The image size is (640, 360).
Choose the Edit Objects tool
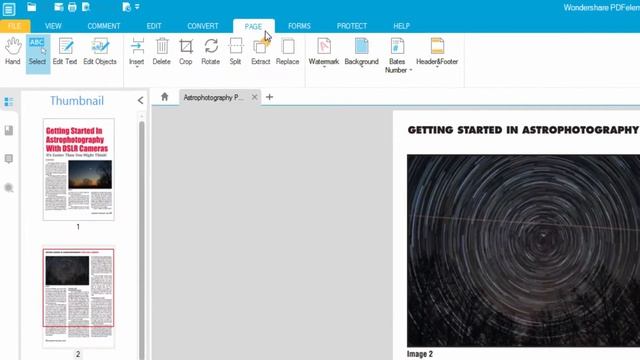click(100, 51)
